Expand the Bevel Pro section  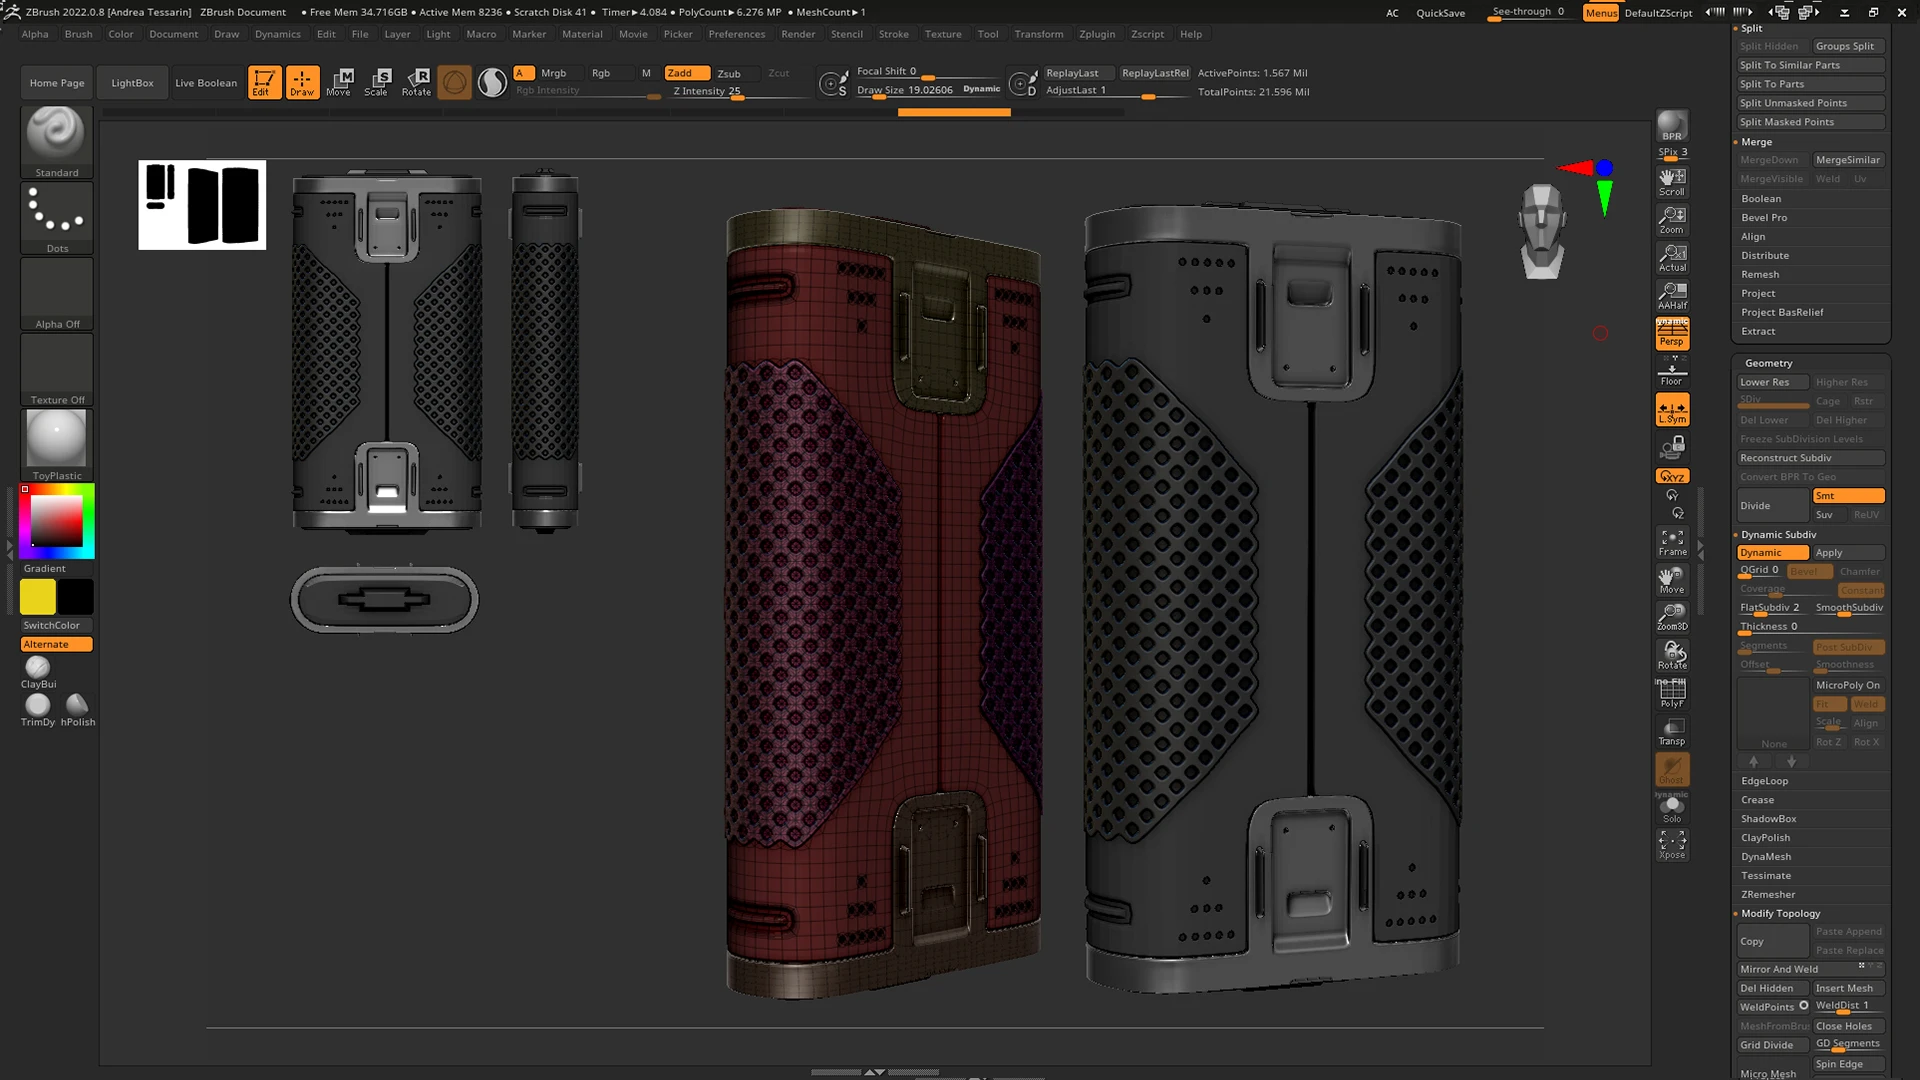pos(1764,218)
